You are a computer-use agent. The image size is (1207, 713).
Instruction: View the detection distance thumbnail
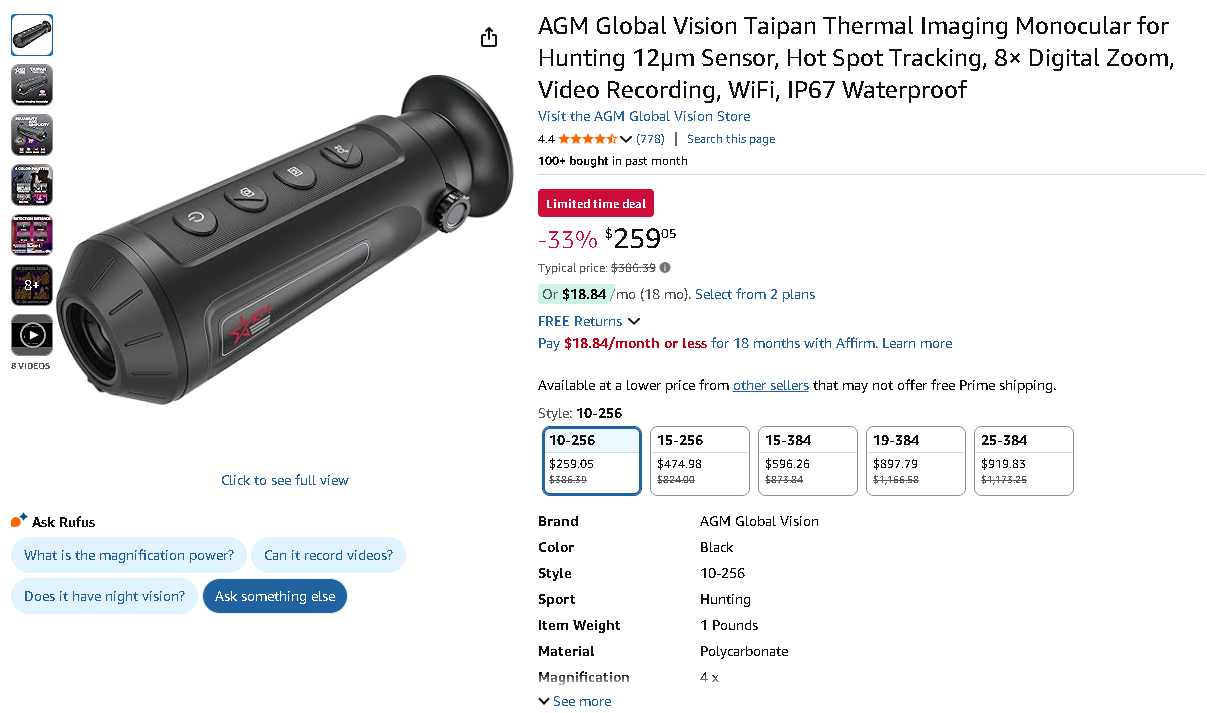32,235
